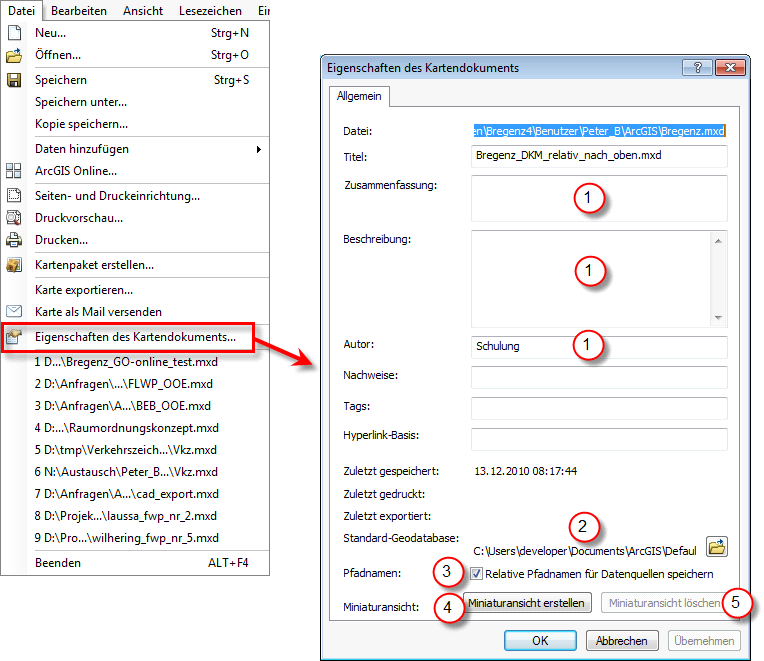Switch to the Allgemein tab
This screenshot has width=764, height=661.
[x=359, y=96]
